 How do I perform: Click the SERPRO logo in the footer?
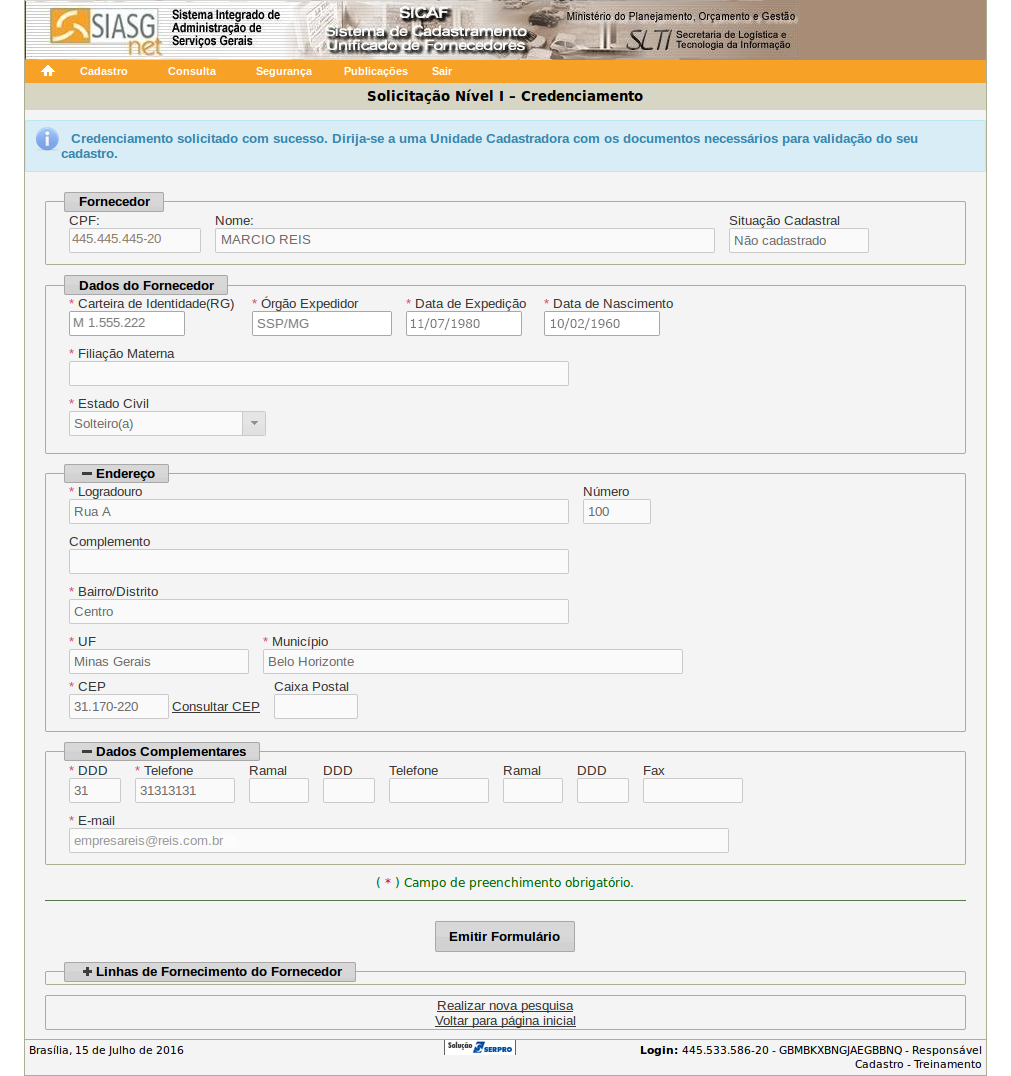pos(480,1047)
